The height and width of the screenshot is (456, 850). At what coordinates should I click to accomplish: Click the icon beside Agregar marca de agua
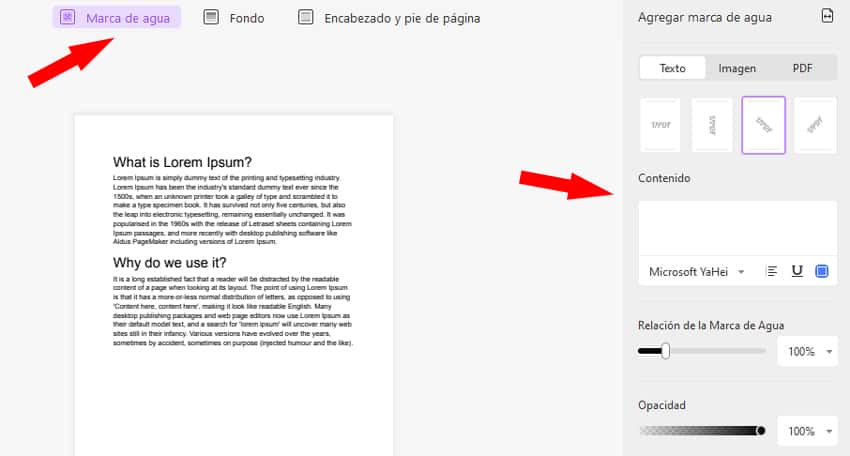tap(827, 16)
